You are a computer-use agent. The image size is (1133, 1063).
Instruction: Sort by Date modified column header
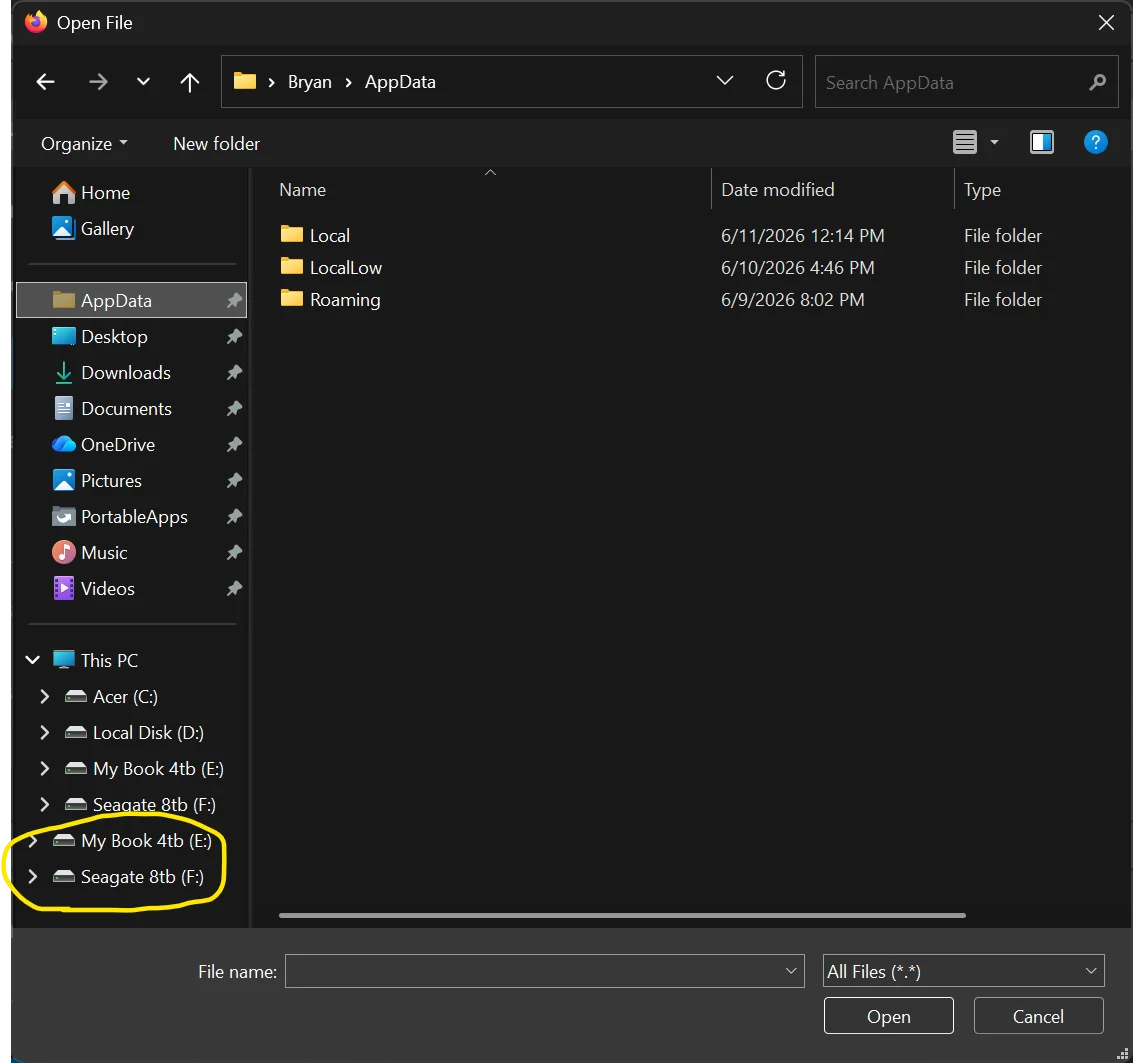pos(777,190)
